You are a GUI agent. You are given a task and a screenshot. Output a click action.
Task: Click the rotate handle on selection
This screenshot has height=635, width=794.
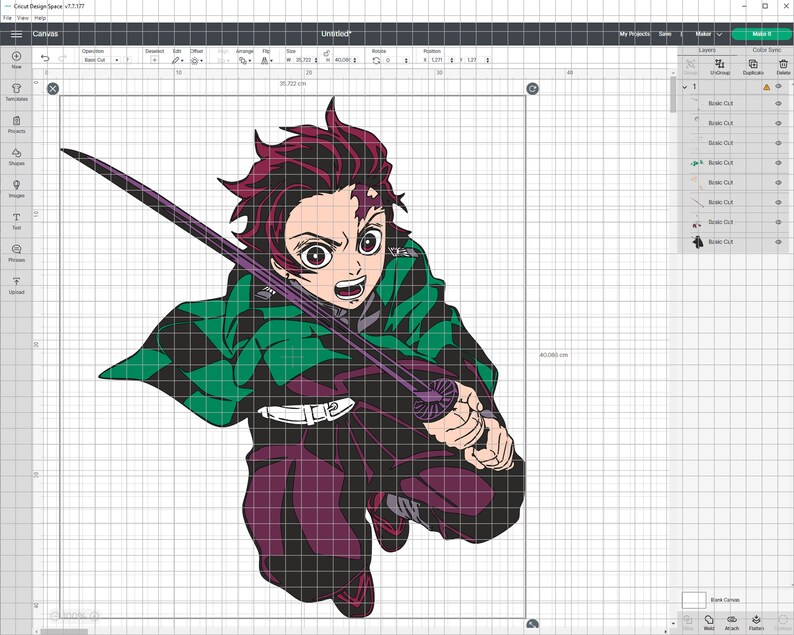[x=532, y=89]
